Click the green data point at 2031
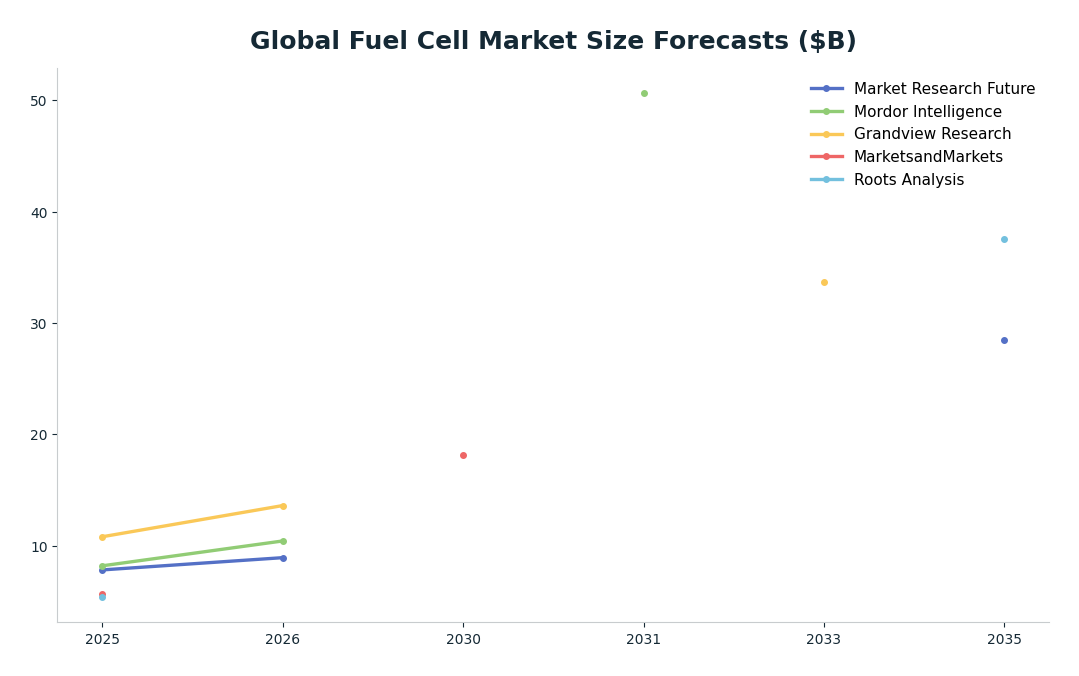1079x676 pixels. click(x=644, y=94)
